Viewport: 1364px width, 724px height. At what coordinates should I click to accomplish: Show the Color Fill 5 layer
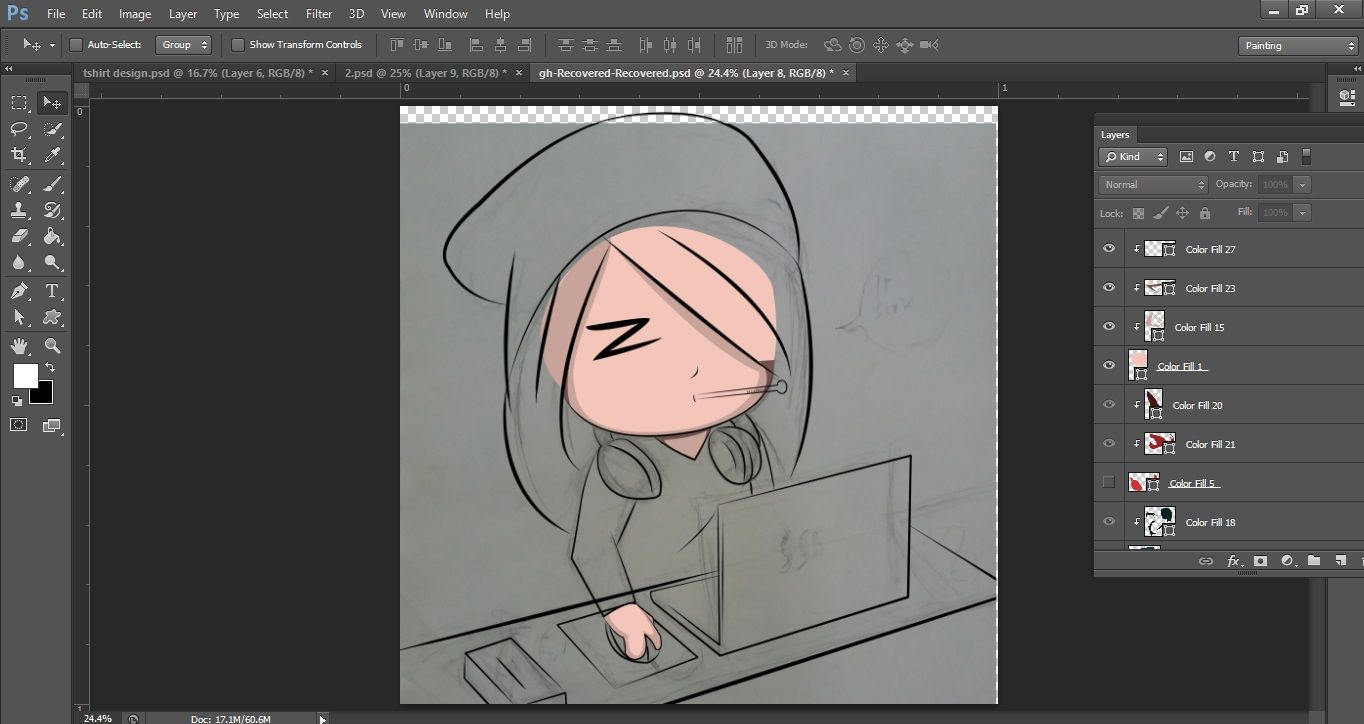point(1108,483)
